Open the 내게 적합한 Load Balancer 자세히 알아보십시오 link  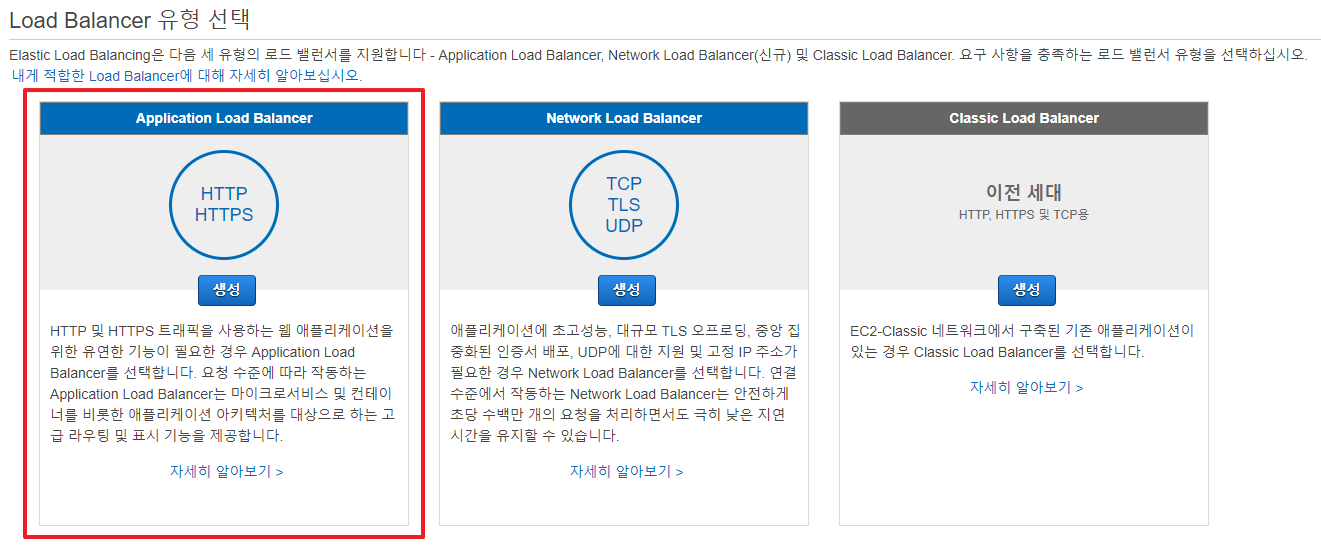(x=187, y=75)
